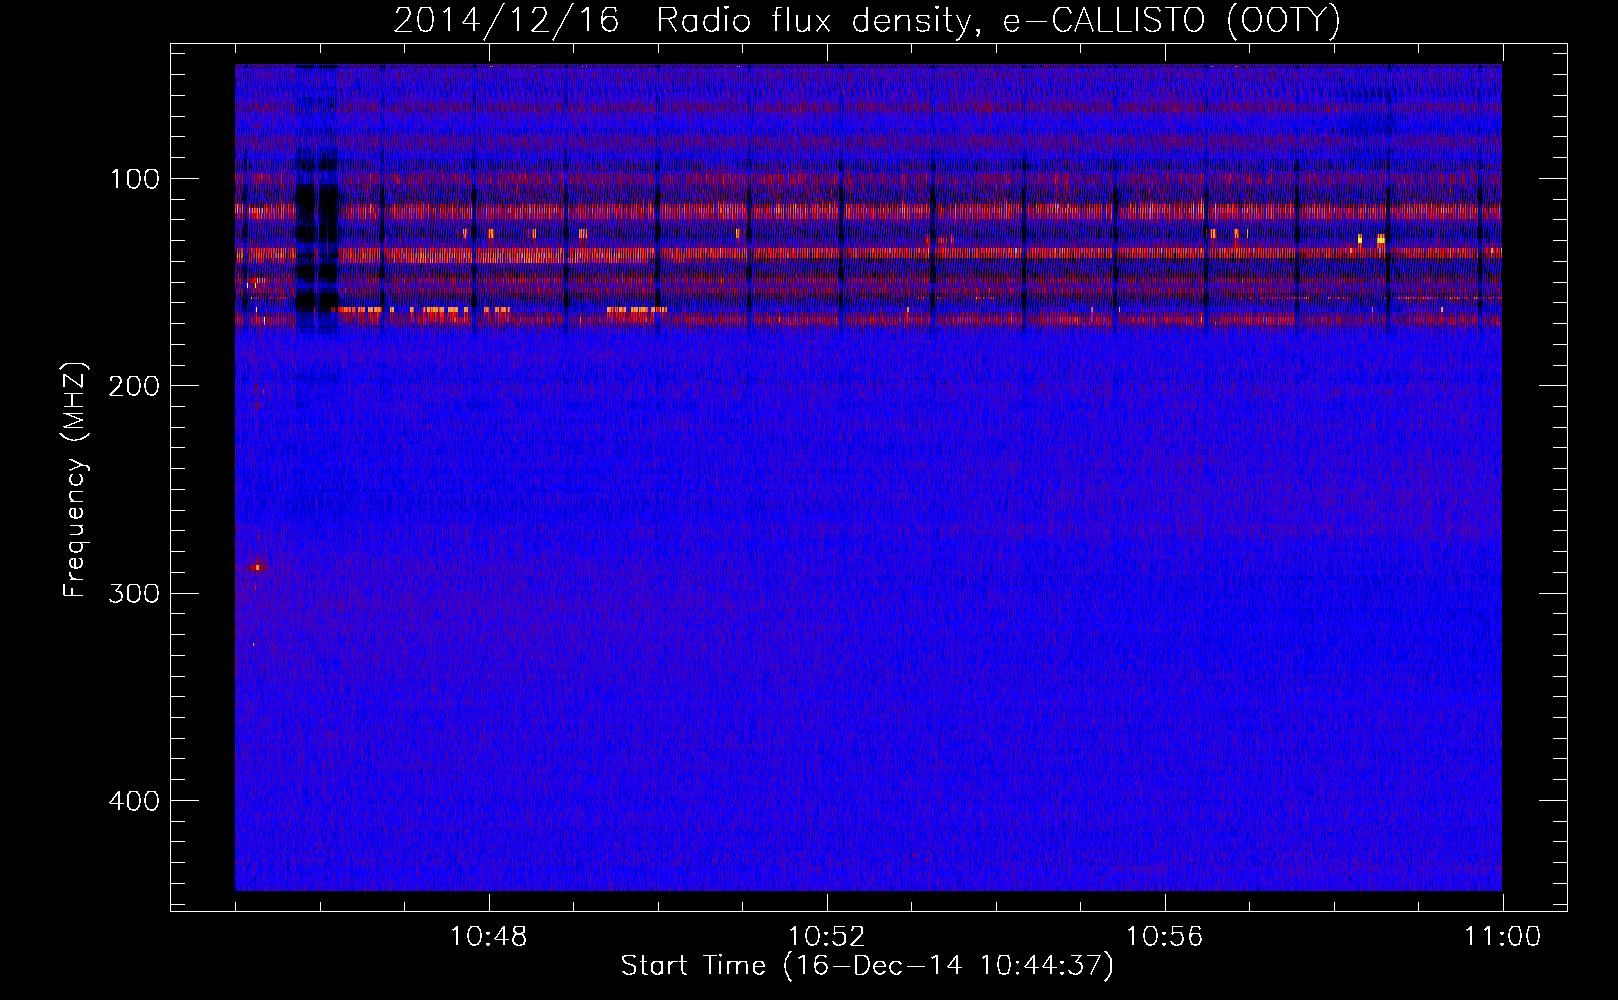
Task: Click the bright red burst spot near 290 MHz
Action: click(x=257, y=567)
